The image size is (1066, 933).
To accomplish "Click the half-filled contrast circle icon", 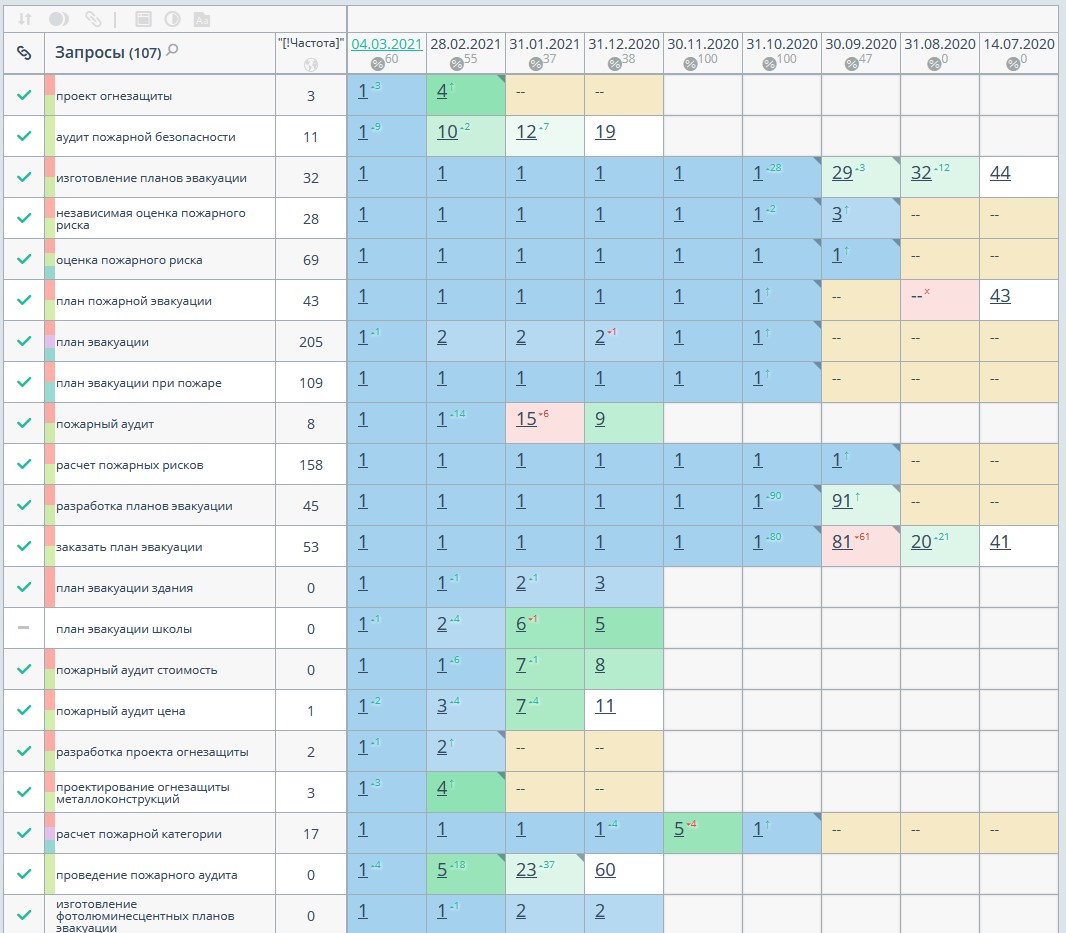I will (x=172, y=19).
